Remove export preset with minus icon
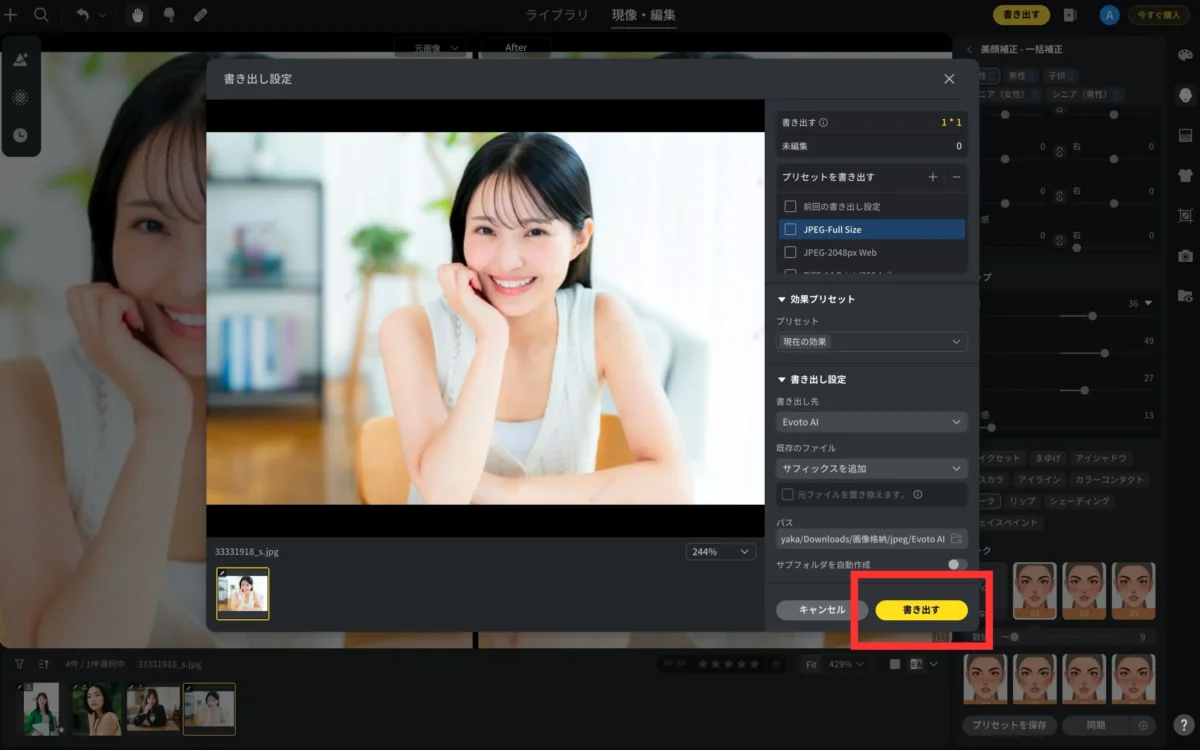This screenshot has height=750, width=1200. tap(956, 177)
